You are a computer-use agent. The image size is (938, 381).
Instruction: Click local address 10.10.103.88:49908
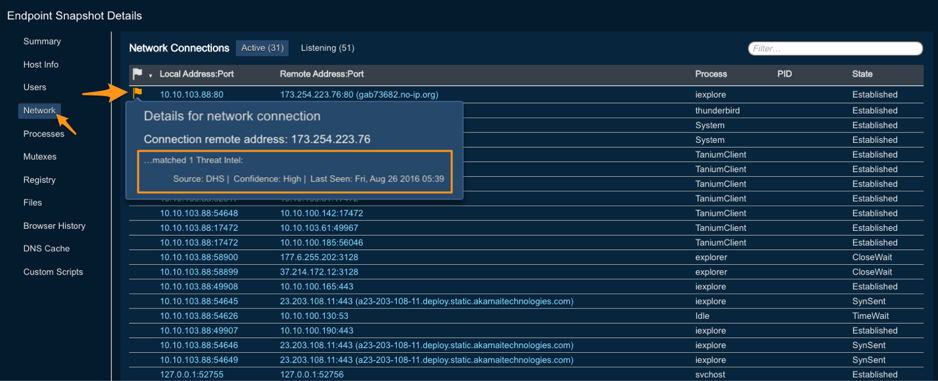[x=199, y=286]
